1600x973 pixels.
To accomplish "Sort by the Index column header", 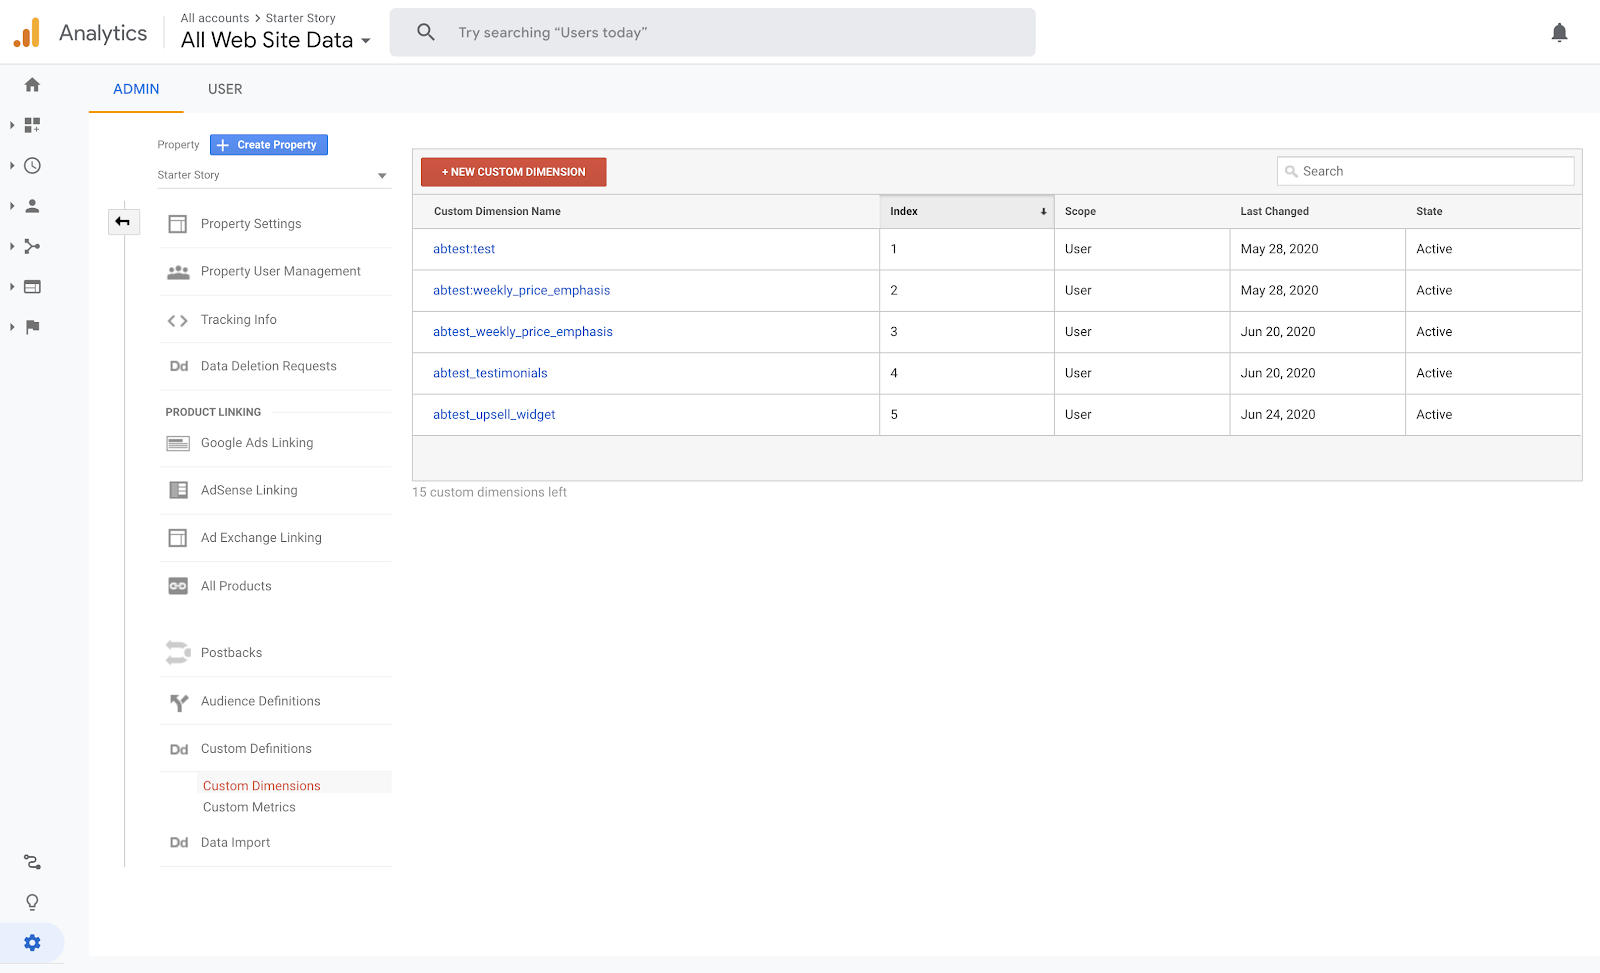I will [x=966, y=211].
